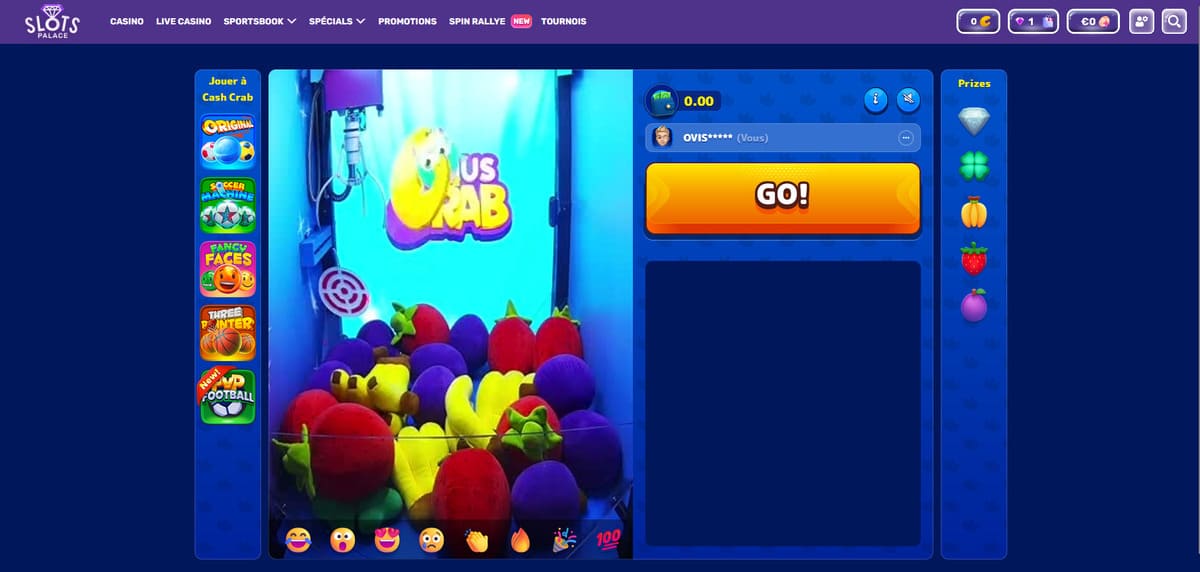This screenshot has width=1200, height=572.
Task: Send the fire emoji reaction
Action: point(520,540)
